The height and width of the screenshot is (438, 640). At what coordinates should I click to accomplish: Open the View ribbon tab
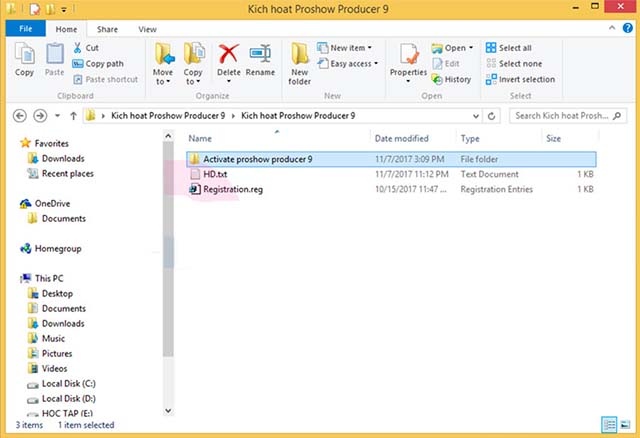(x=147, y=30)
